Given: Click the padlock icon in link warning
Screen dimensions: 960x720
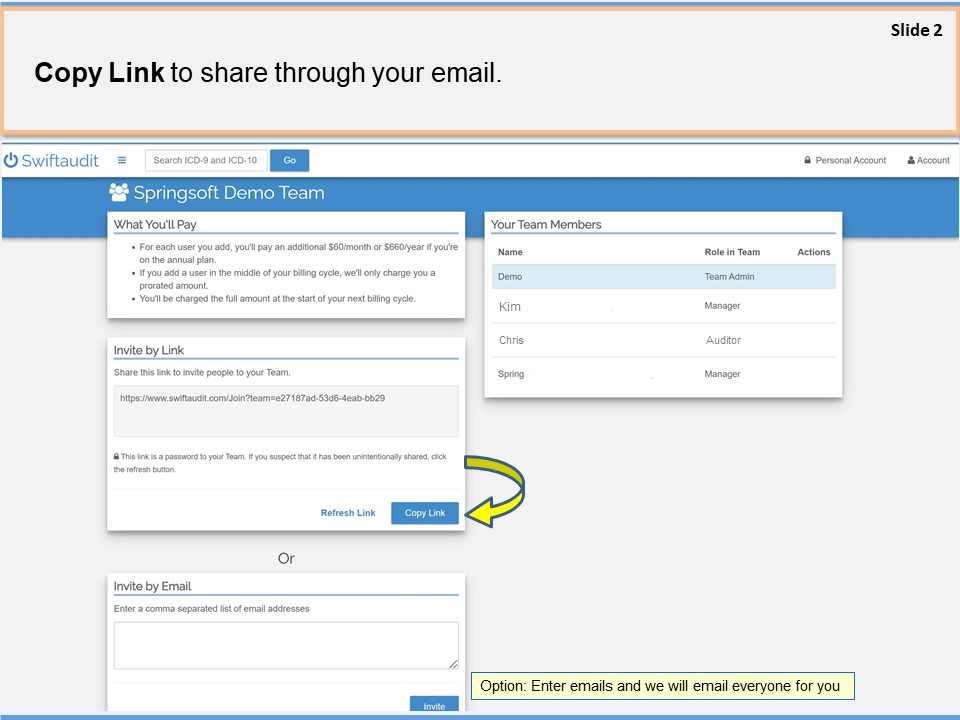Looking at the screenshot, I should point(117,457).
